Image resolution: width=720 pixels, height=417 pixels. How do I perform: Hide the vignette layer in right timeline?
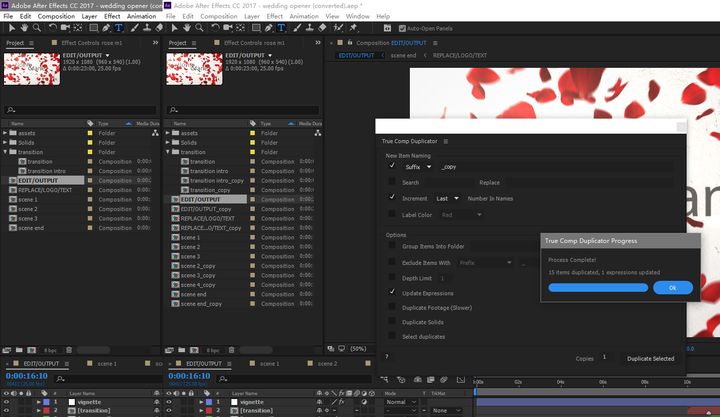click(169, 402)
